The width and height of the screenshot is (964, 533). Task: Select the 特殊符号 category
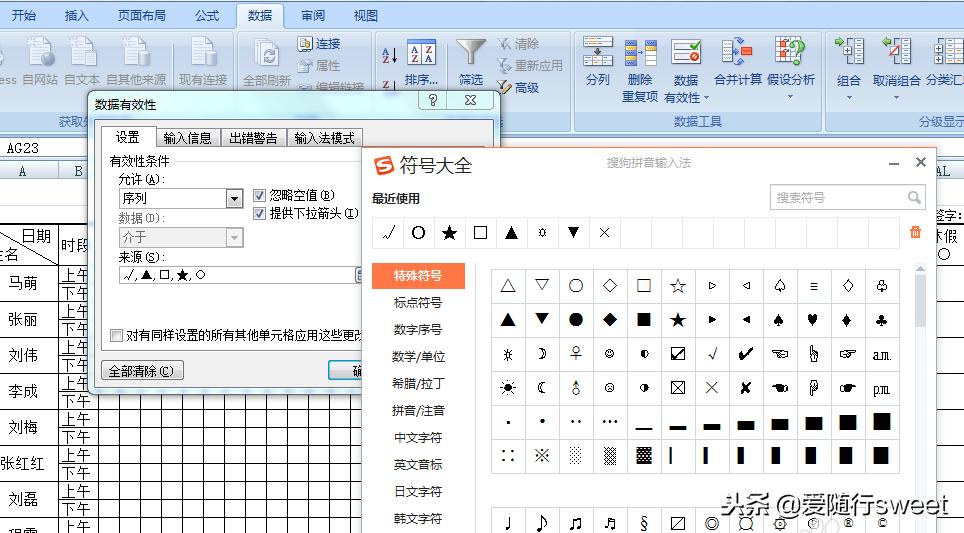[418, 275]
